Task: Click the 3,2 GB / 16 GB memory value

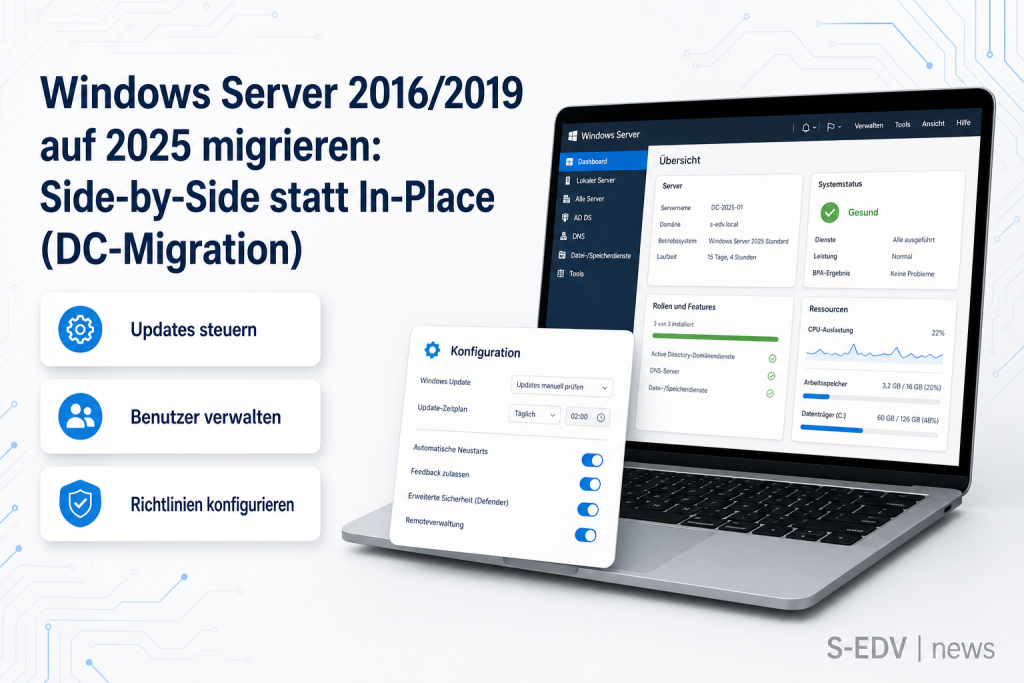Action: coord(911,387)
